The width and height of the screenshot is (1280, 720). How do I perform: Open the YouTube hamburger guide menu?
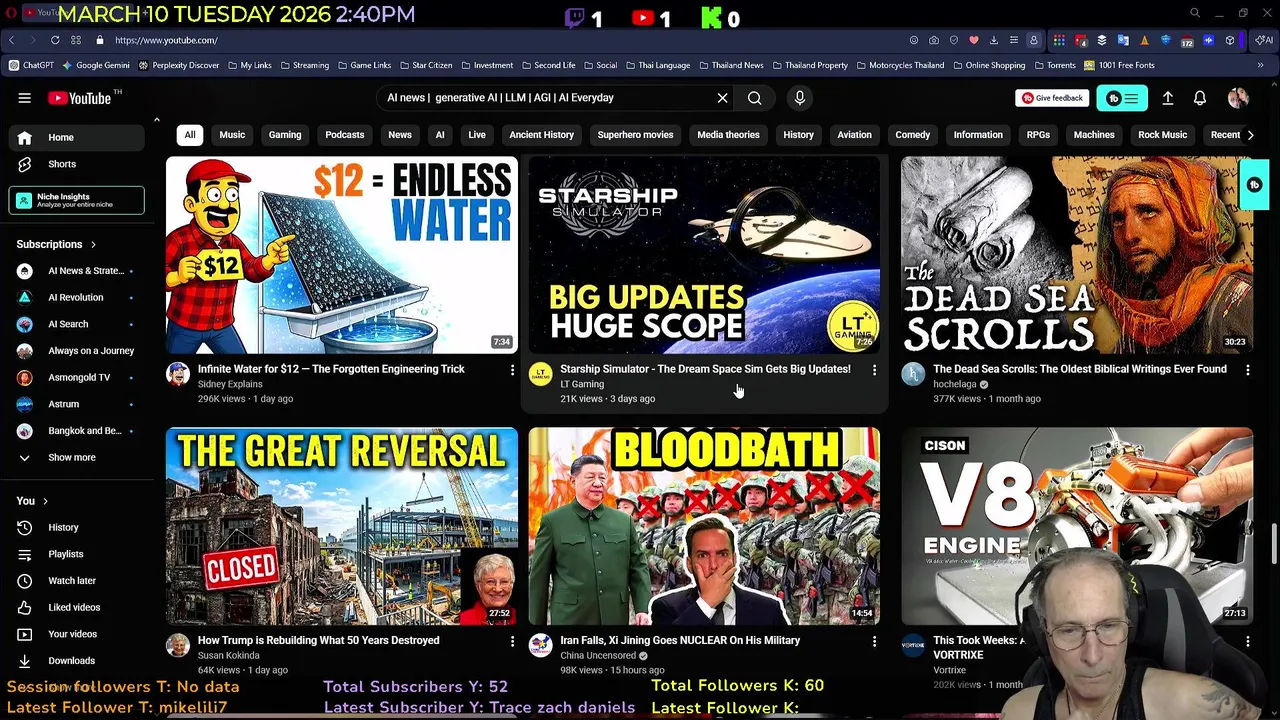(x=24, y=98)
